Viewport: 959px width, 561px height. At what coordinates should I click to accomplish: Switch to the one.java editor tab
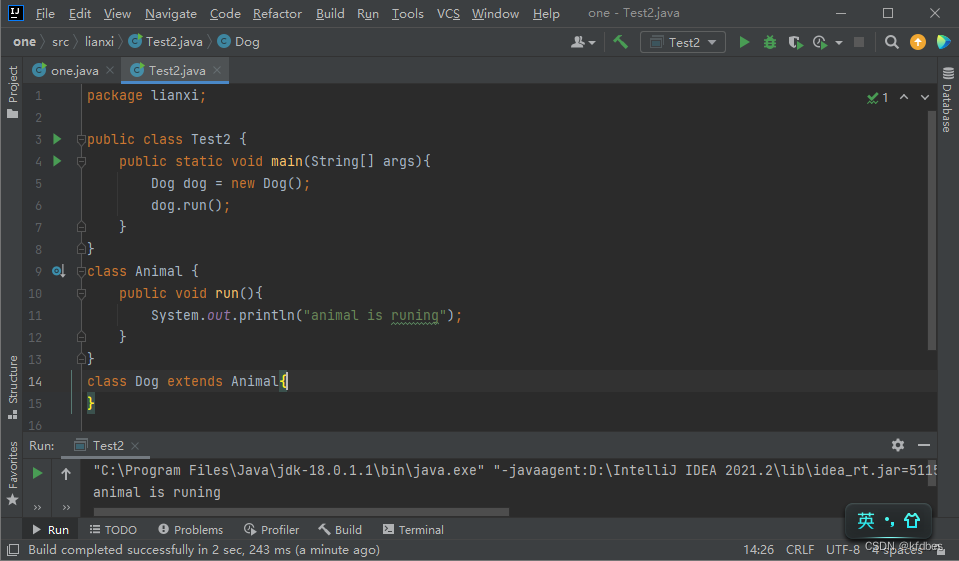coord(75,70)
